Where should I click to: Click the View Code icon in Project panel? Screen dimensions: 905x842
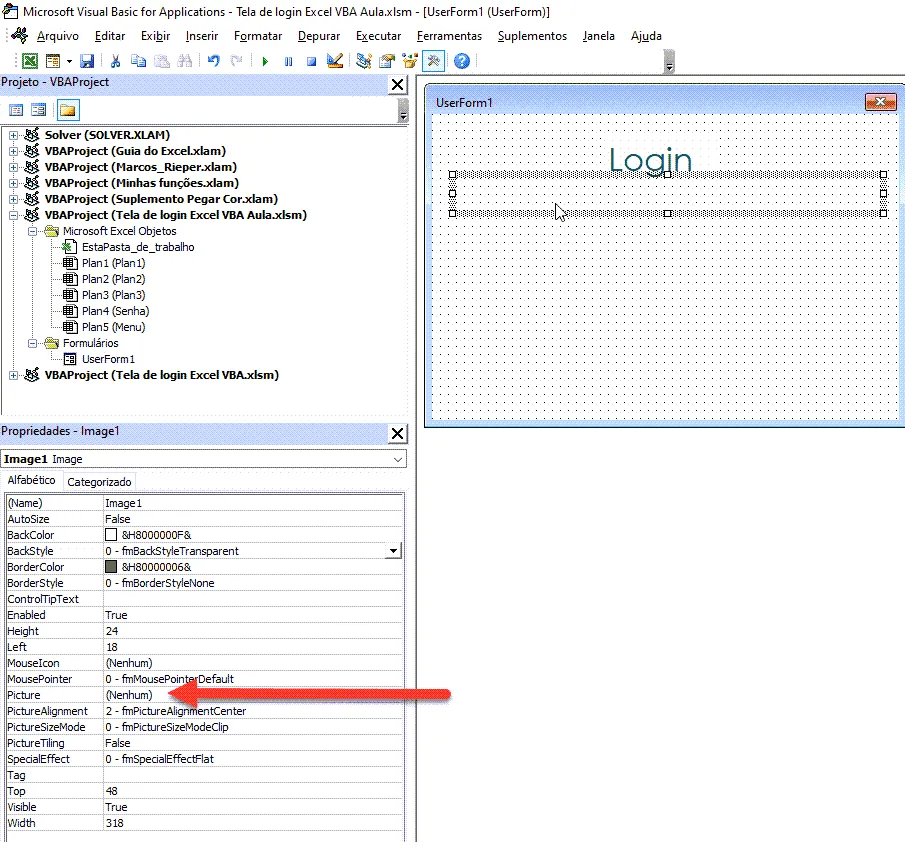[16, 110]
